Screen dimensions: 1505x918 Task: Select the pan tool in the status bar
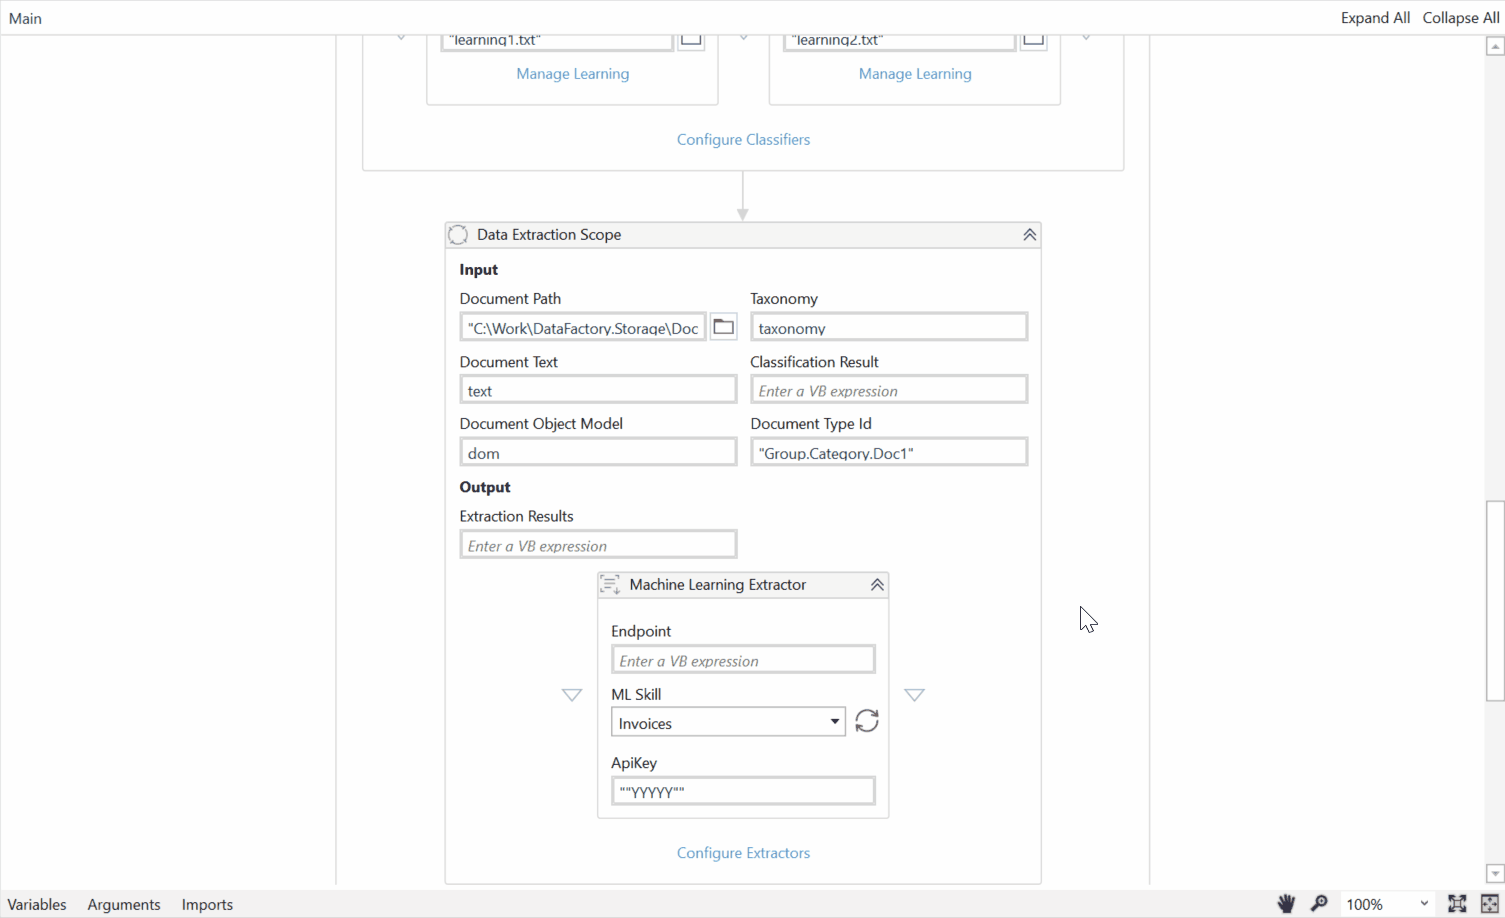1285,903
